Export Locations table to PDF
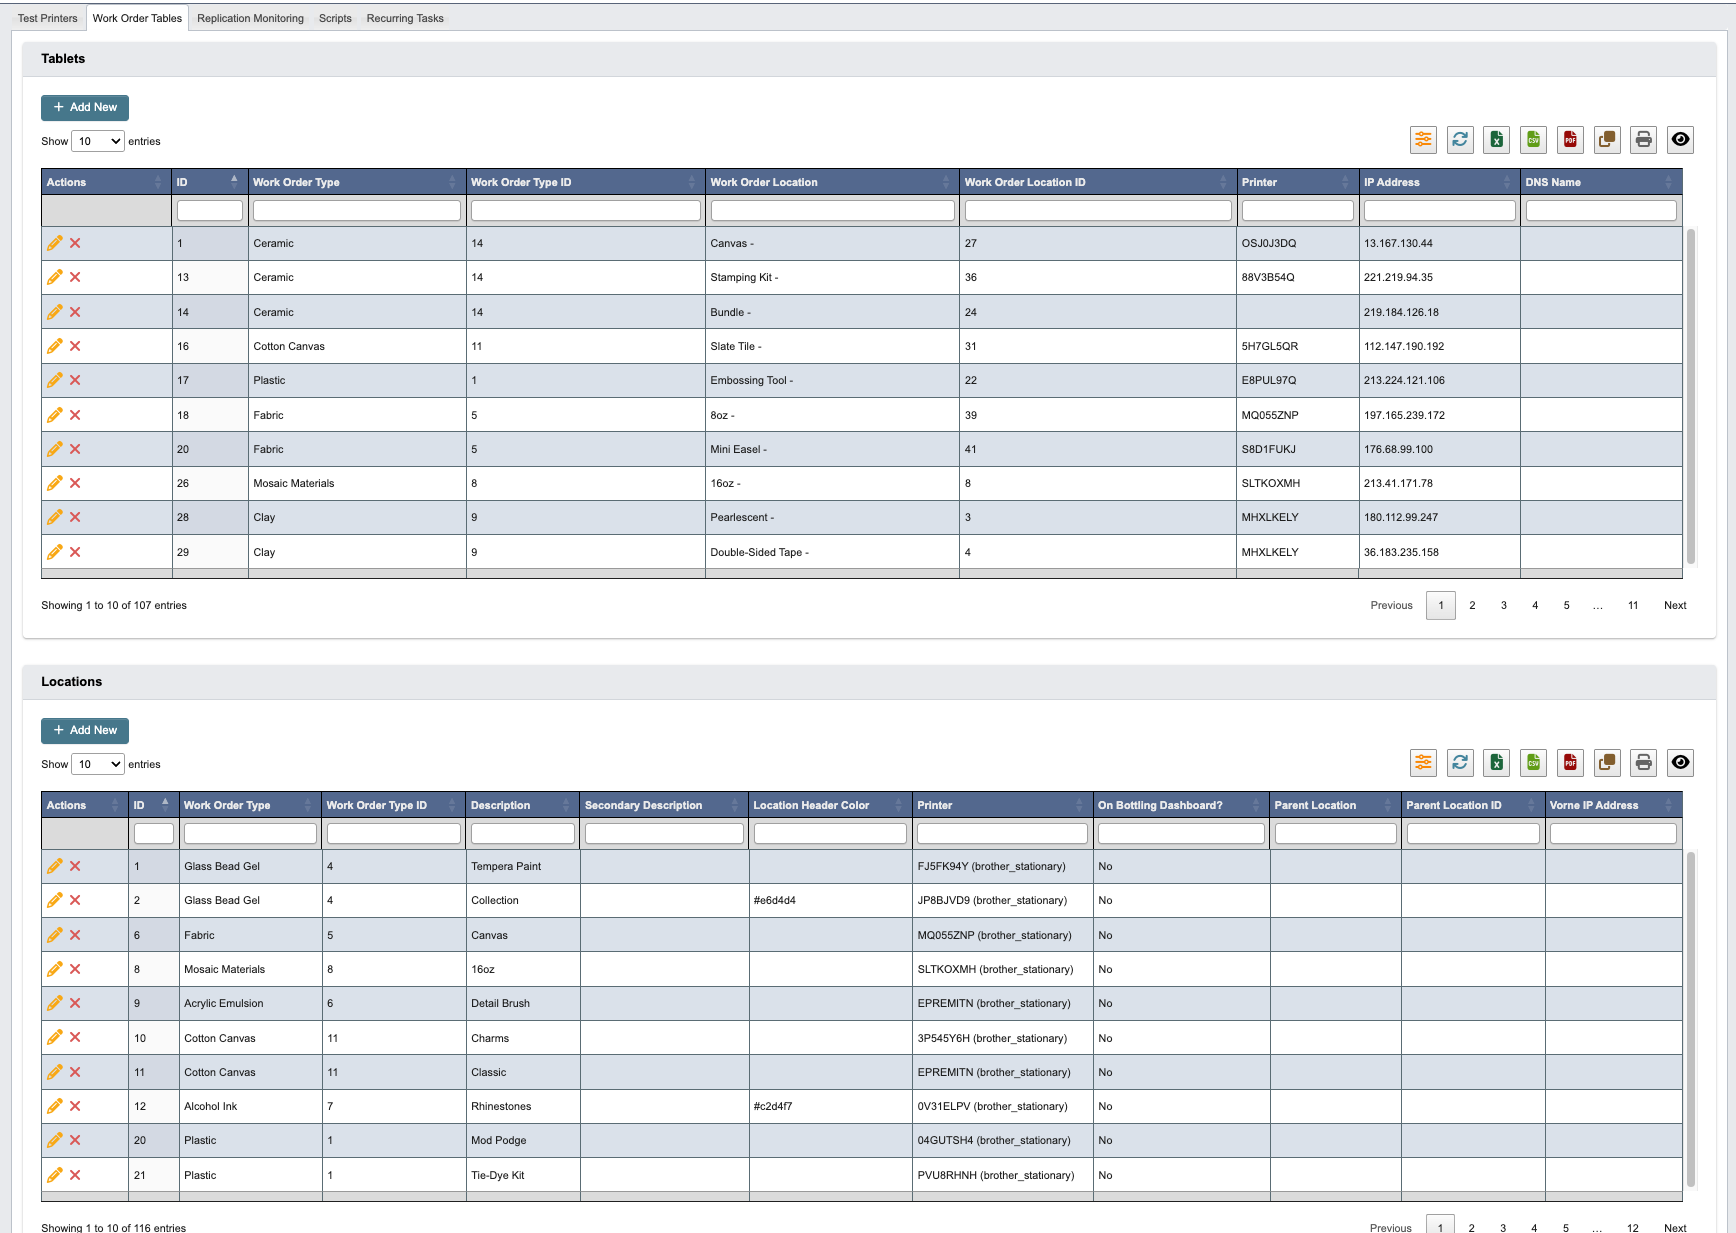 (1571, 763)
